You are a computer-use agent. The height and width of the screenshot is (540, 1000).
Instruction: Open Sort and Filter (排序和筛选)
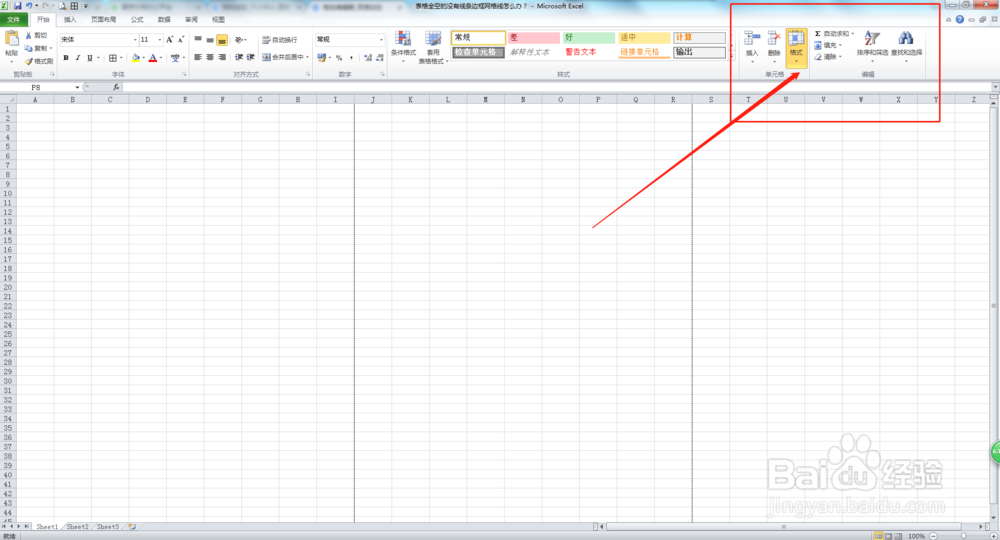point(872,45)
